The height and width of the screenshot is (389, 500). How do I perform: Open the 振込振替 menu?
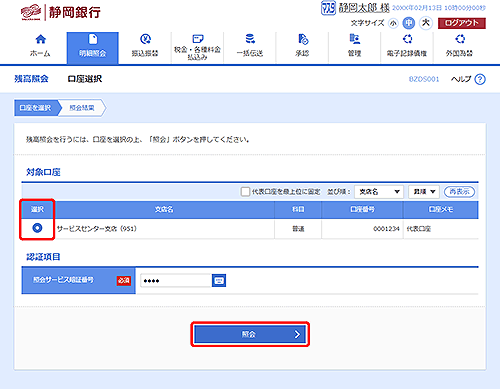[145, 47]
